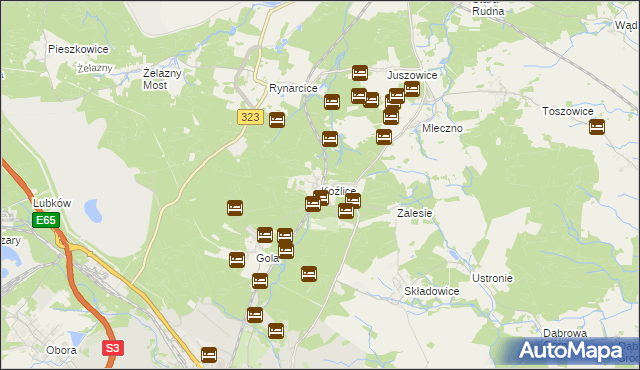This screenshot has height=370, width=640.
Task: Click the hotel marker just east of Rynarcice
Action: pos(332,102)
